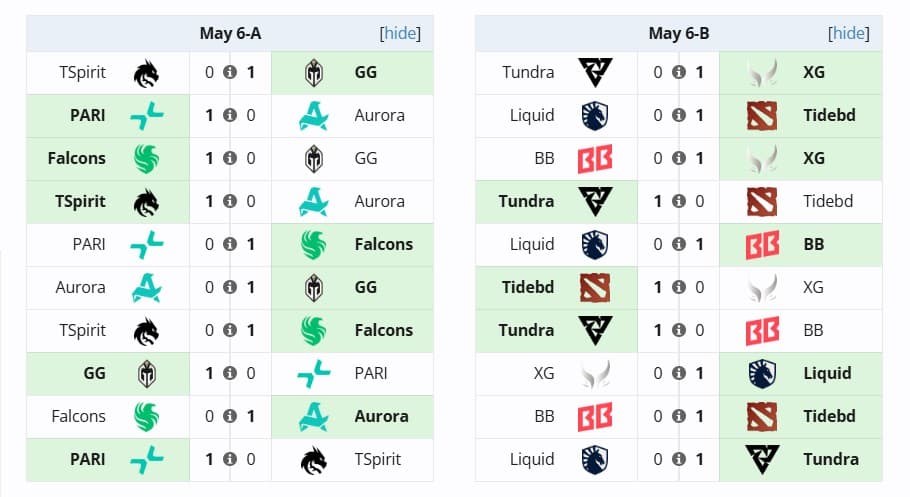This screenshot has height=497, width=910.
Task: Click the red BB logo in third row of May 6-B
Action: [x=595, y=158]
